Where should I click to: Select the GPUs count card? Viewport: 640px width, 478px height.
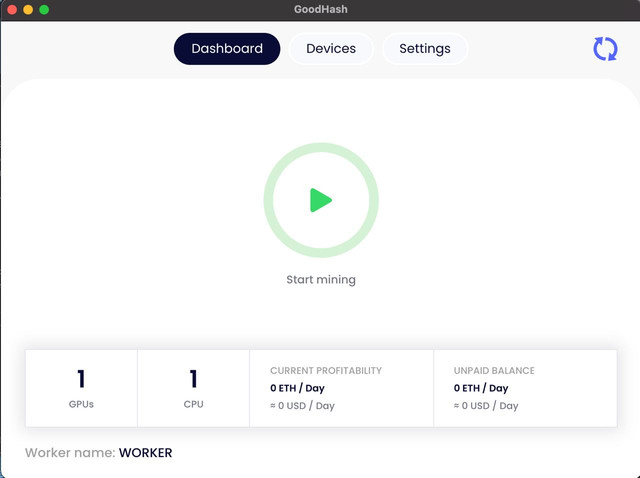(81, 388)
